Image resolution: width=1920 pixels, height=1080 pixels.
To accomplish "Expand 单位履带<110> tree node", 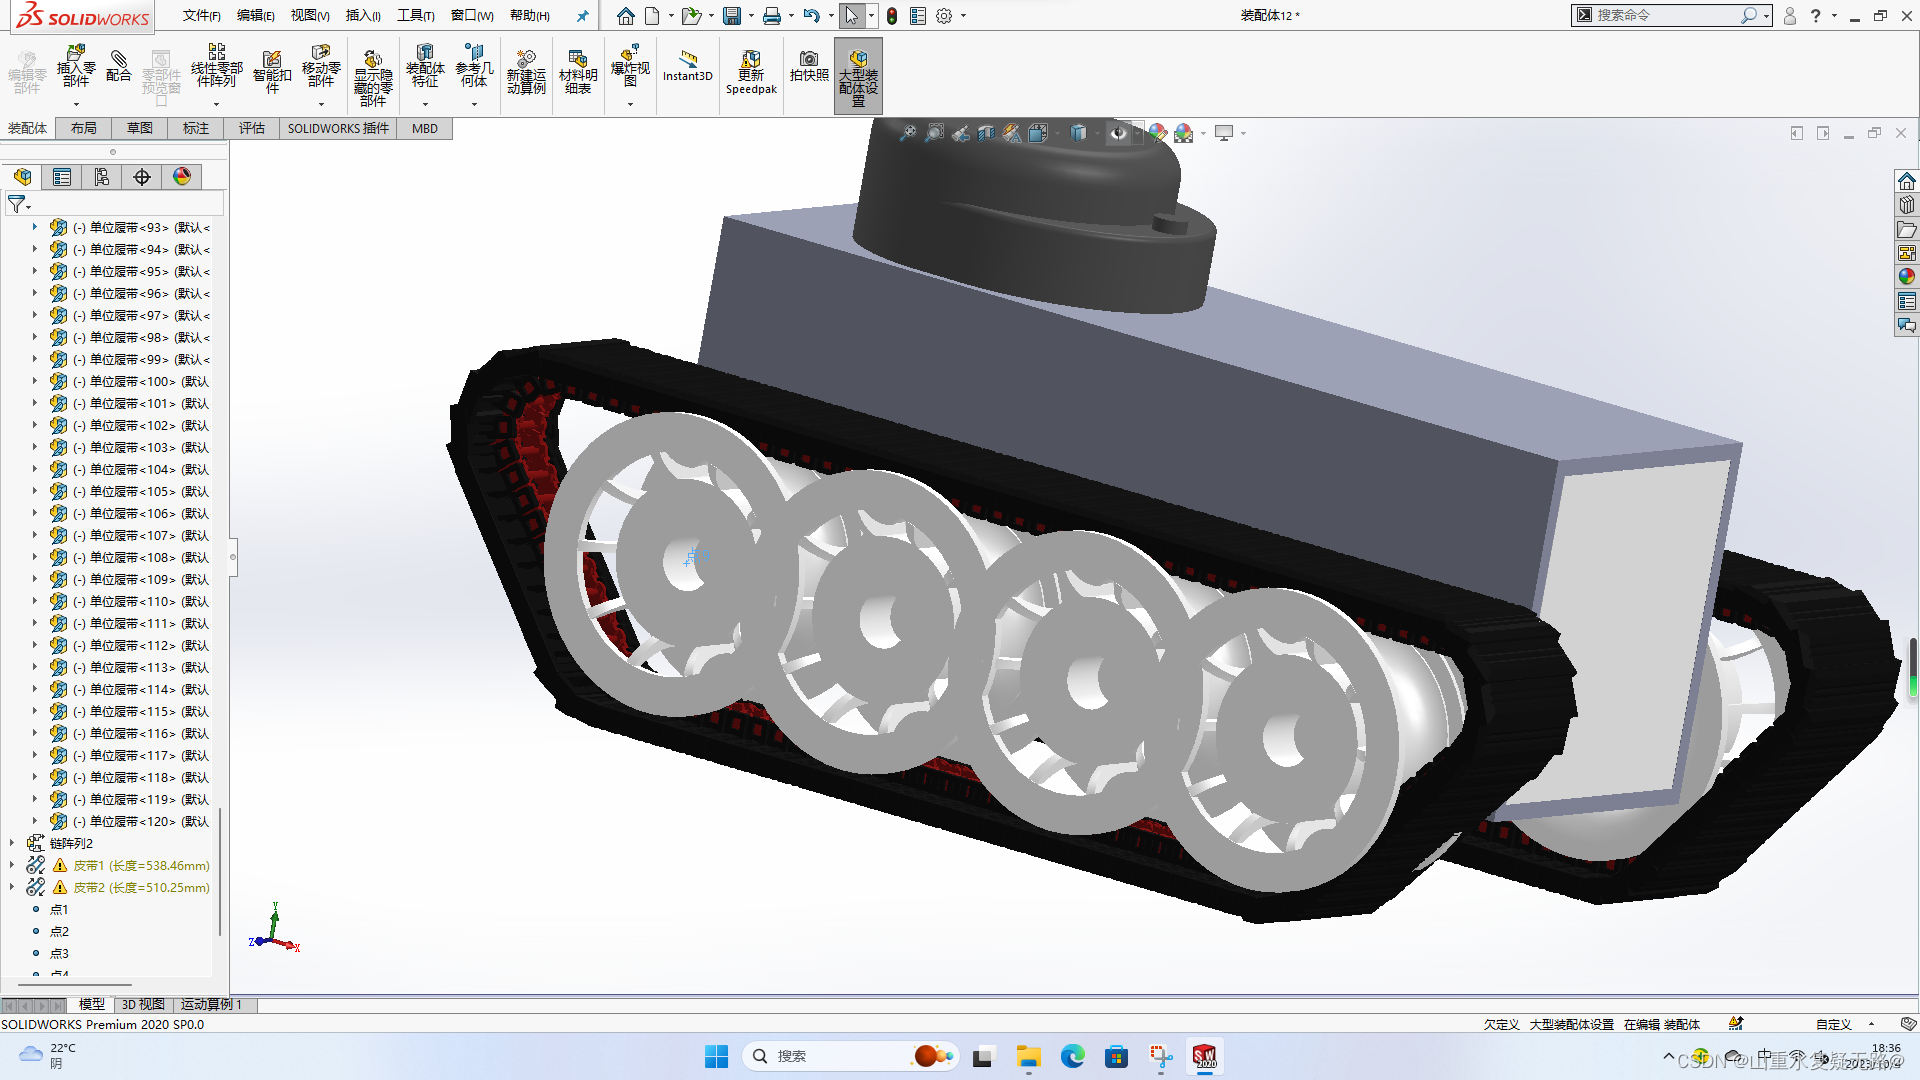I will [x=34, y=601].
